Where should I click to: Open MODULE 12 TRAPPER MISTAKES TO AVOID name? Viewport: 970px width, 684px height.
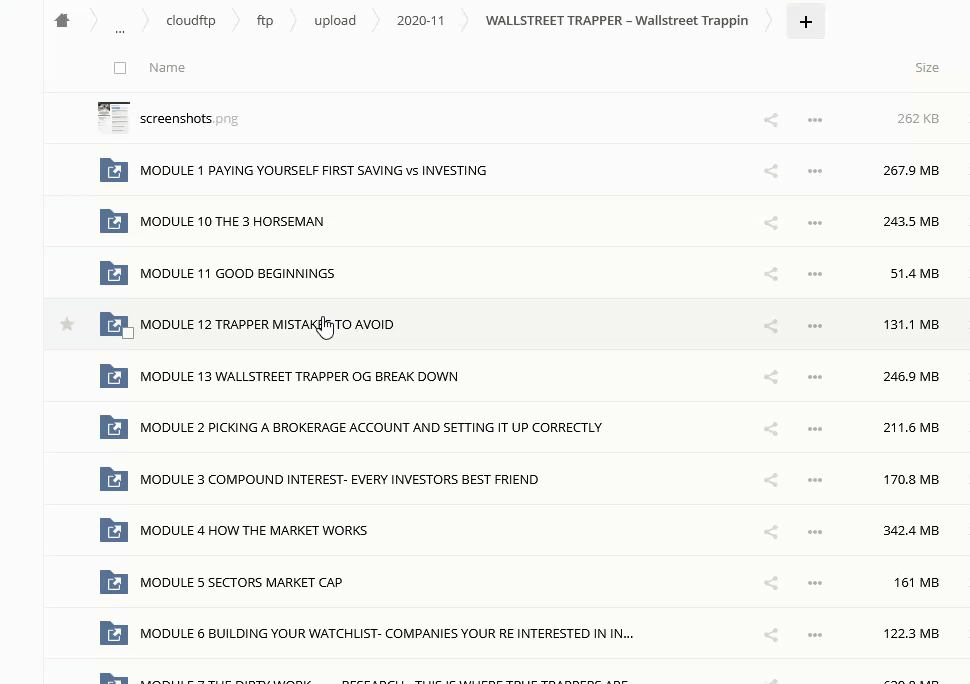point(267,324)
